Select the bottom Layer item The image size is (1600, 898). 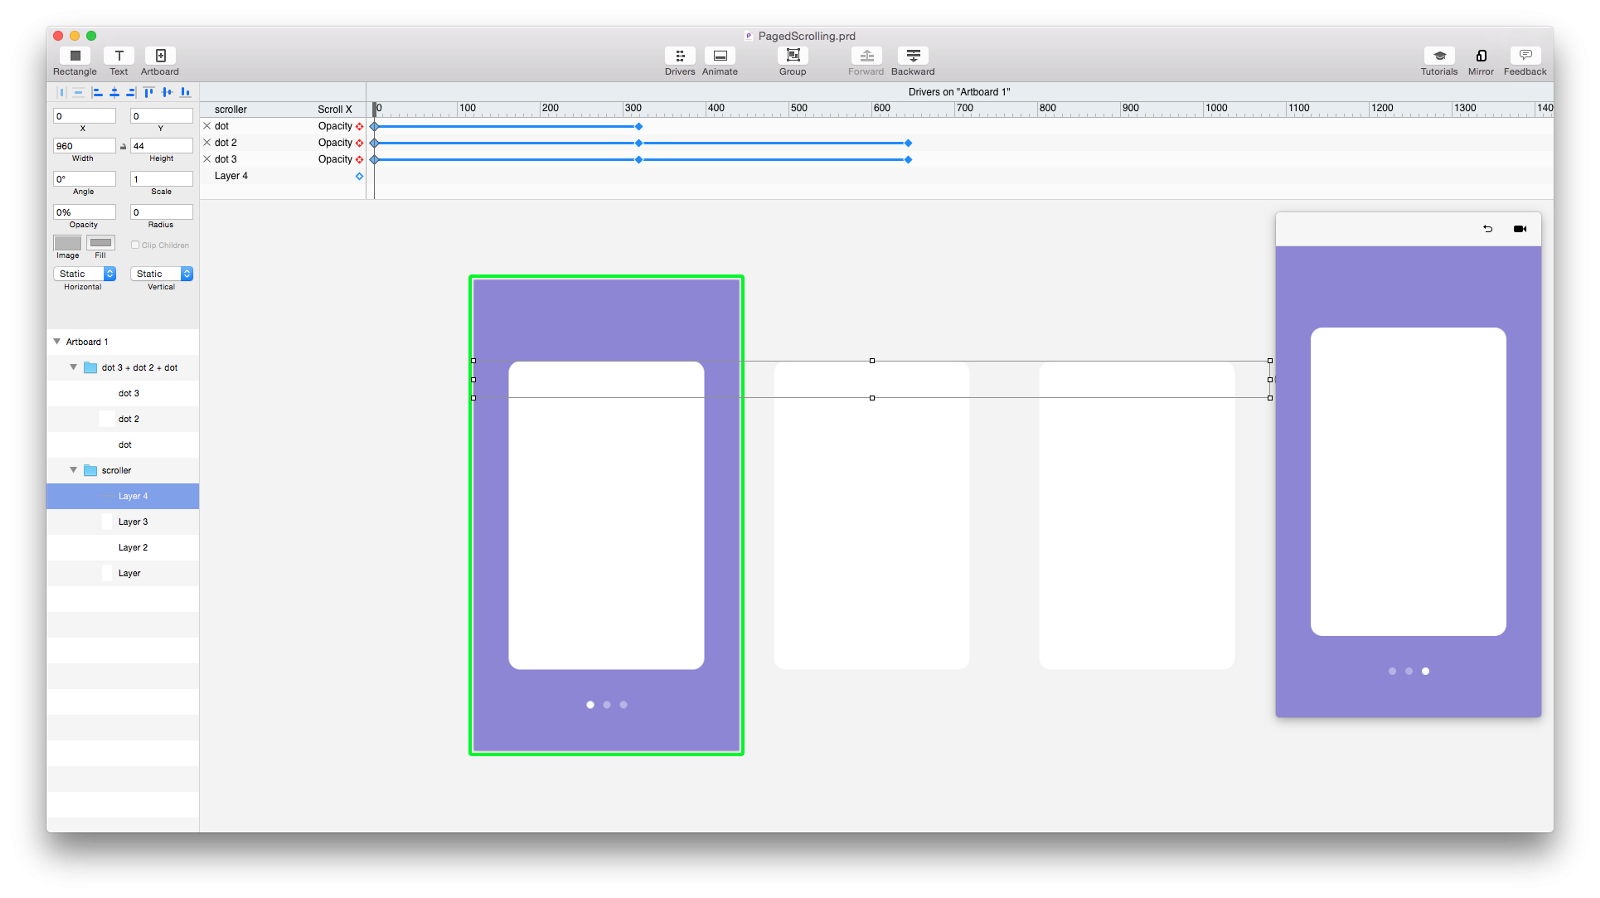coord(123,573)
